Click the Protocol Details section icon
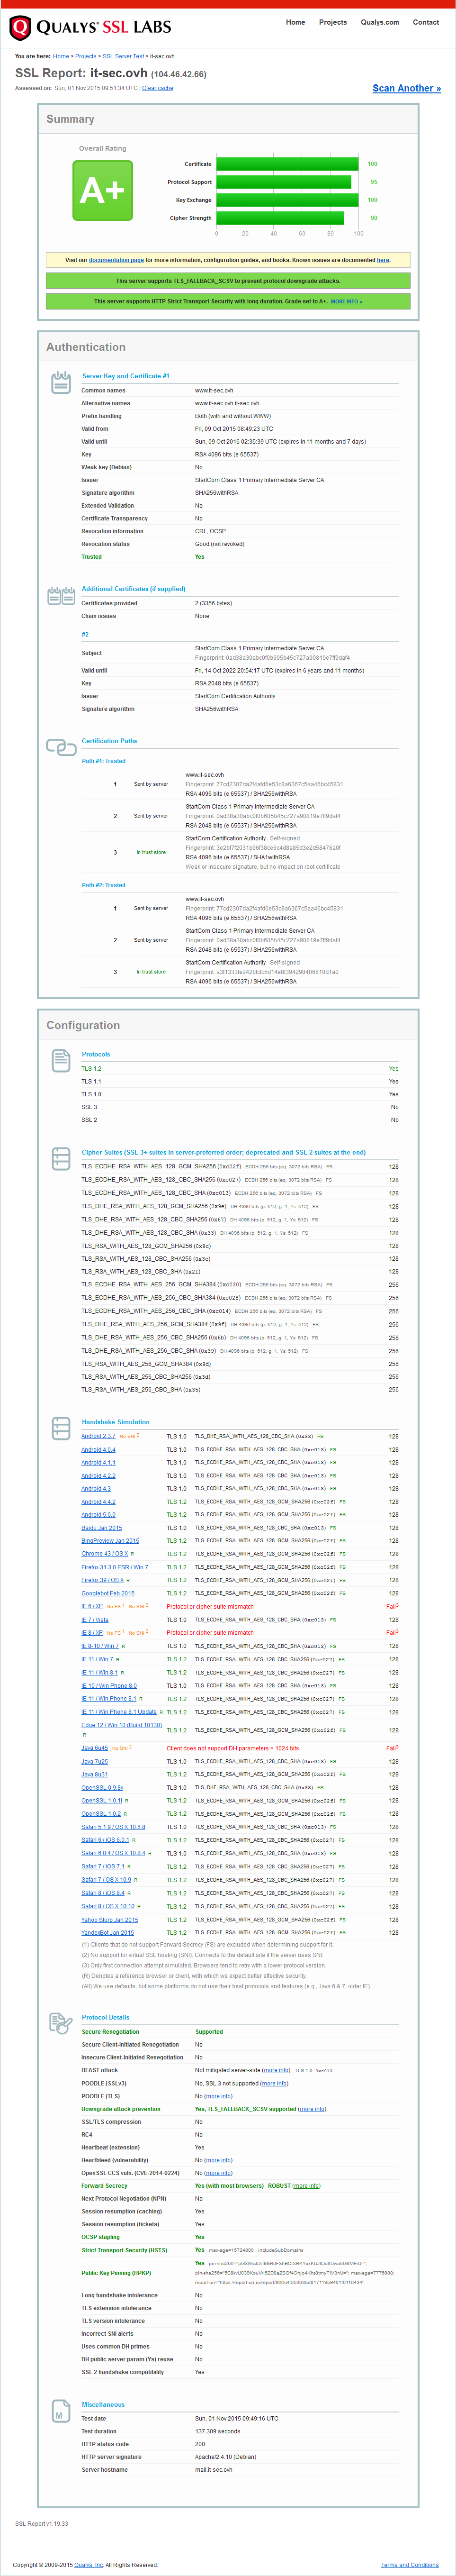The width and height of the screenshot is (456, 2576). click(x=60, y=2024)
